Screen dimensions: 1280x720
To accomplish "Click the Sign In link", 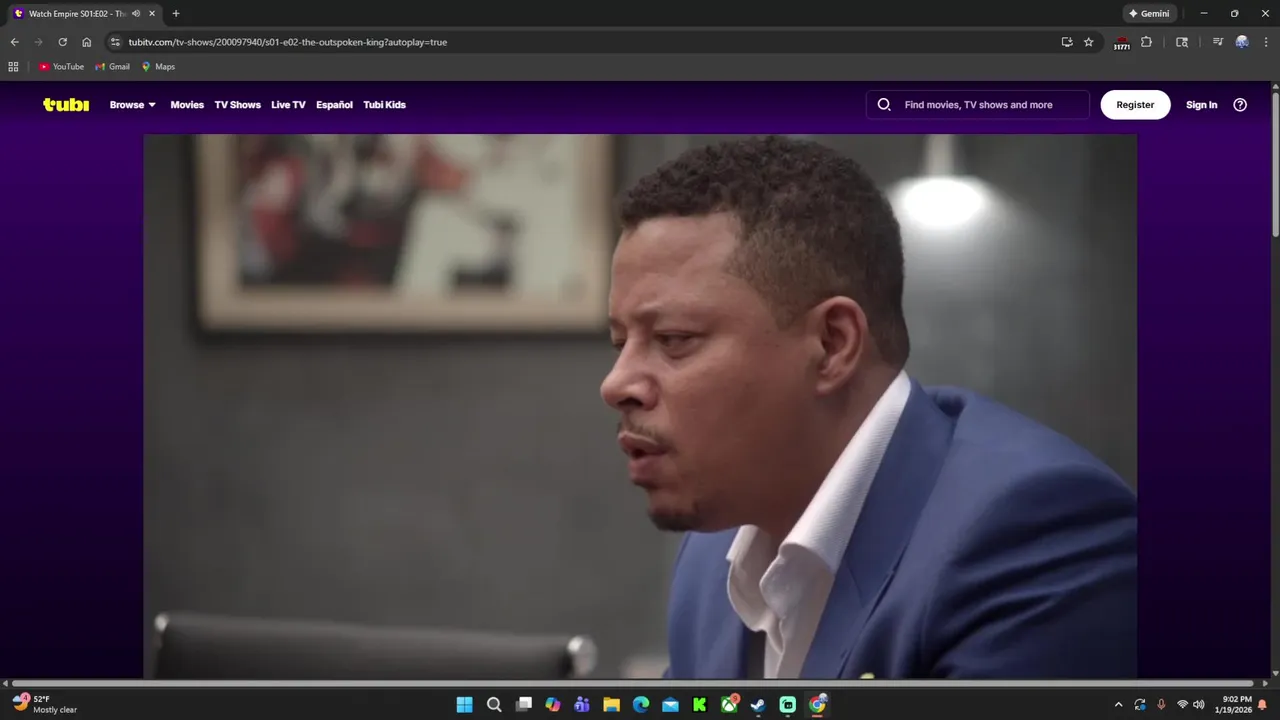I will (1201, 105).
